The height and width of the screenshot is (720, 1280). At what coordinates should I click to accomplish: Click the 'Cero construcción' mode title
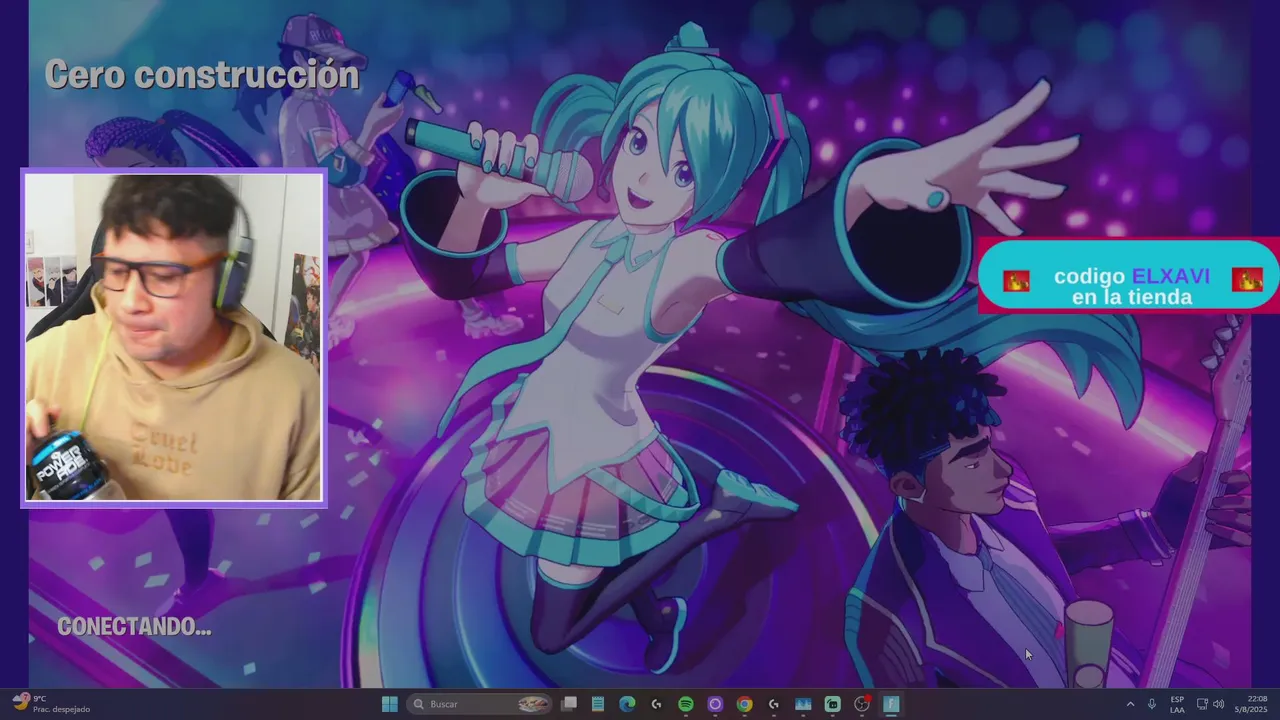tap(202, 75)
